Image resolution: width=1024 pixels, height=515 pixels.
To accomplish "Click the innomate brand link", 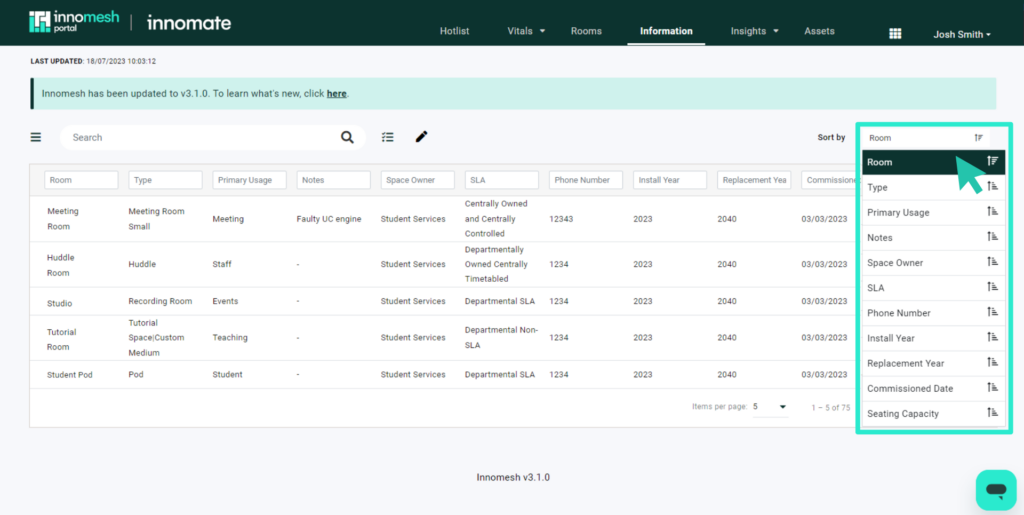I will tap(189, 23).
